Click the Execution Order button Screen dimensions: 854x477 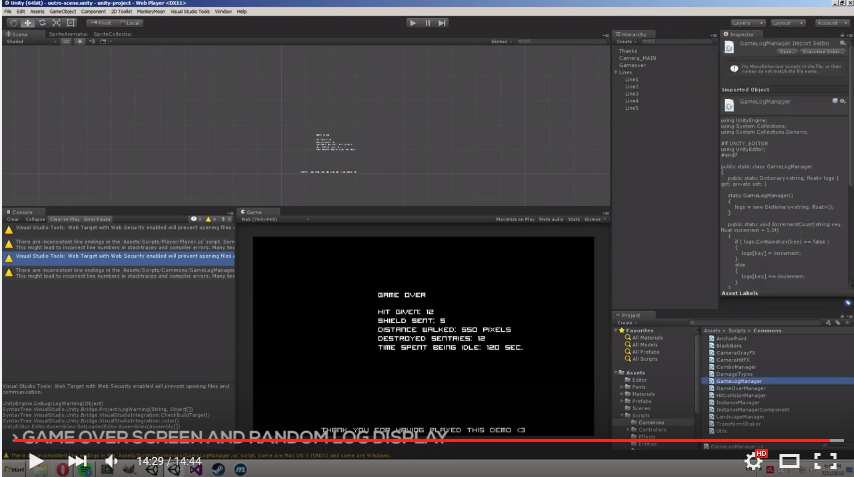click(821, 52)
